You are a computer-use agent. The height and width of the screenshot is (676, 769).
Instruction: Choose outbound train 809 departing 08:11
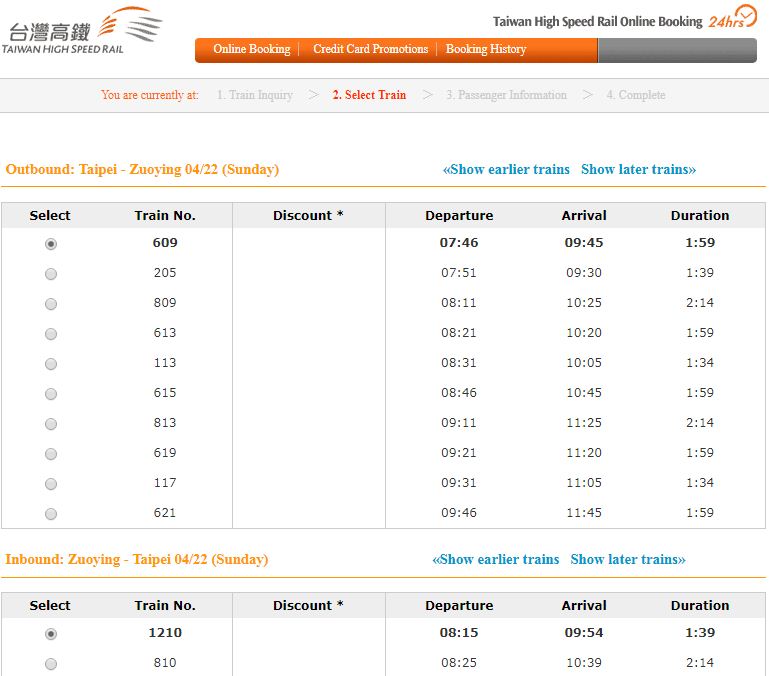tap(51, 304)
